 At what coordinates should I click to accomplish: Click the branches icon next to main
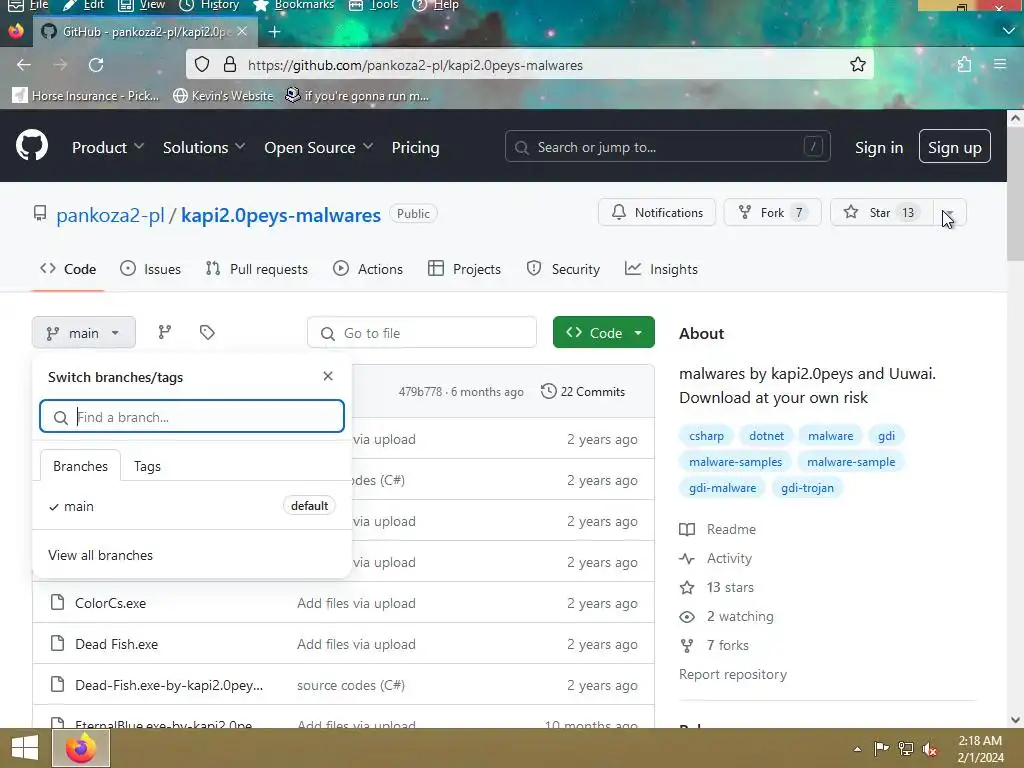pos(165,332)
